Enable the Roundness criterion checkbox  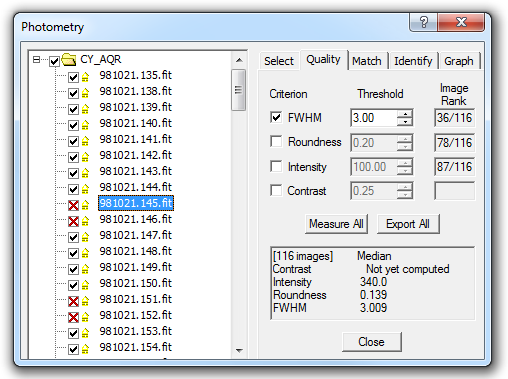(x=276, y=141)
